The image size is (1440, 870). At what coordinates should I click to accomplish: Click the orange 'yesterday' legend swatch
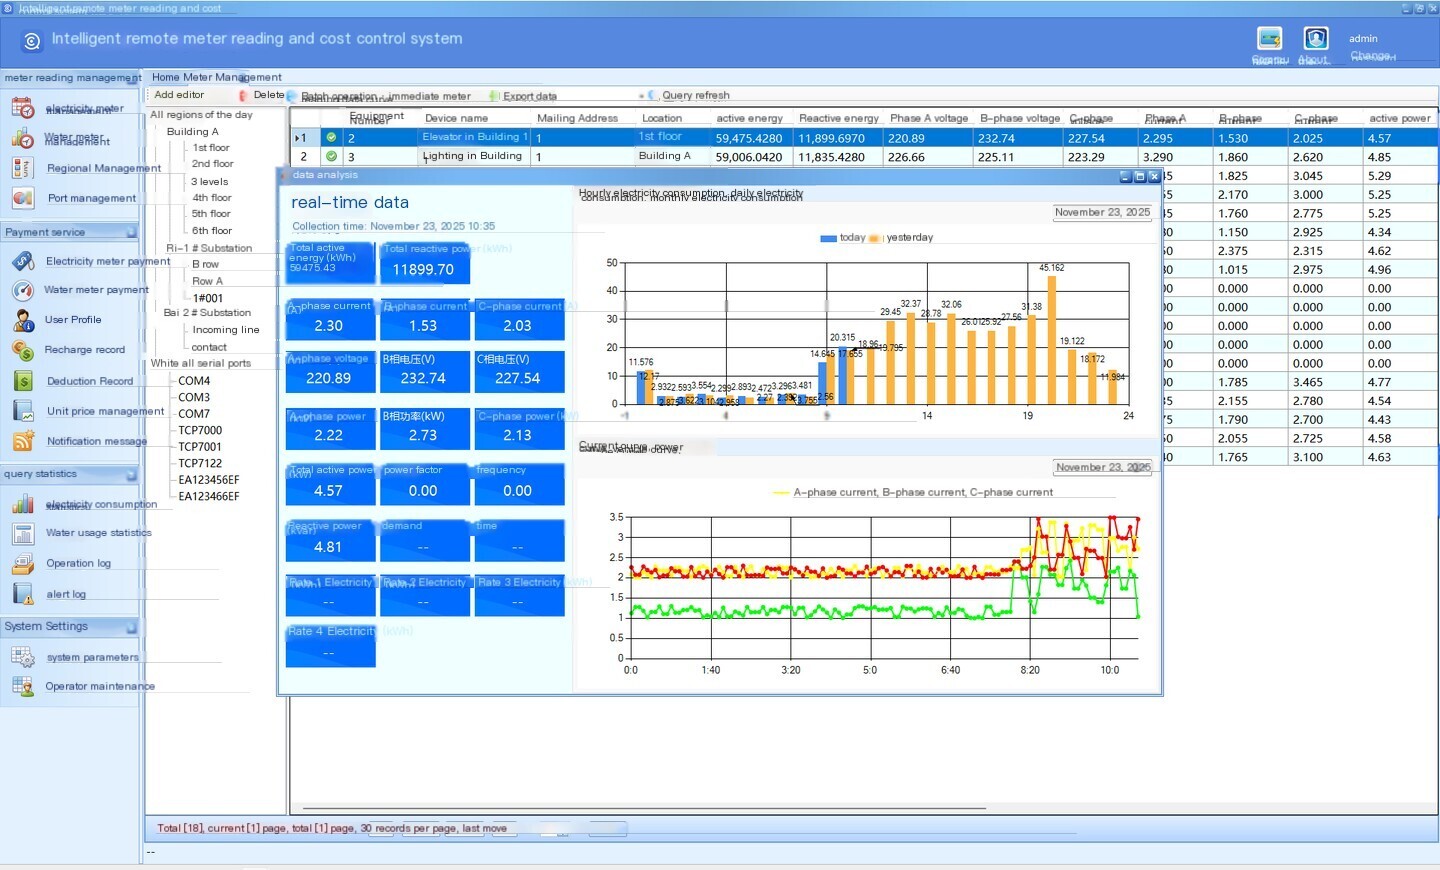pos(875,238)
